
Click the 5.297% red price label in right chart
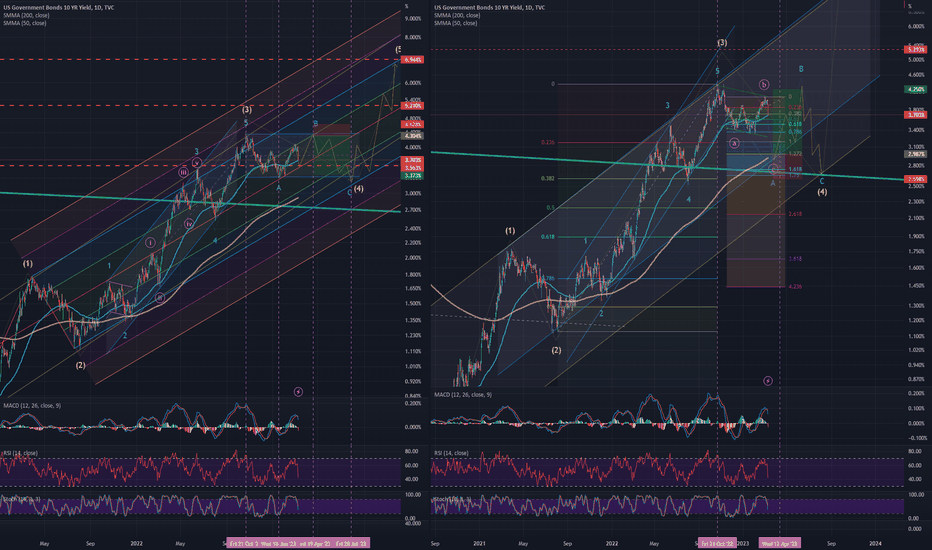pos(916,50)
